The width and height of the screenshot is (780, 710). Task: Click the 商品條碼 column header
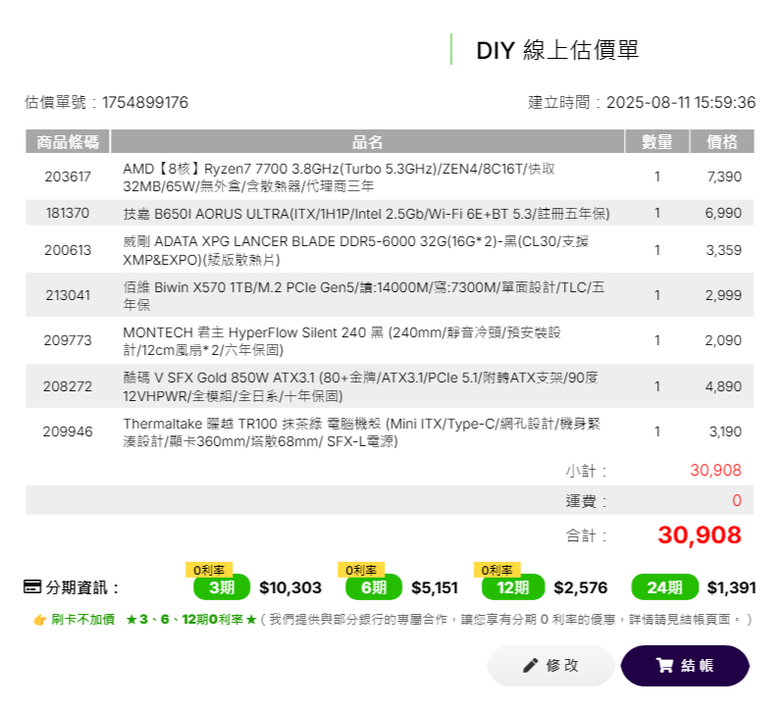point(68,141)
